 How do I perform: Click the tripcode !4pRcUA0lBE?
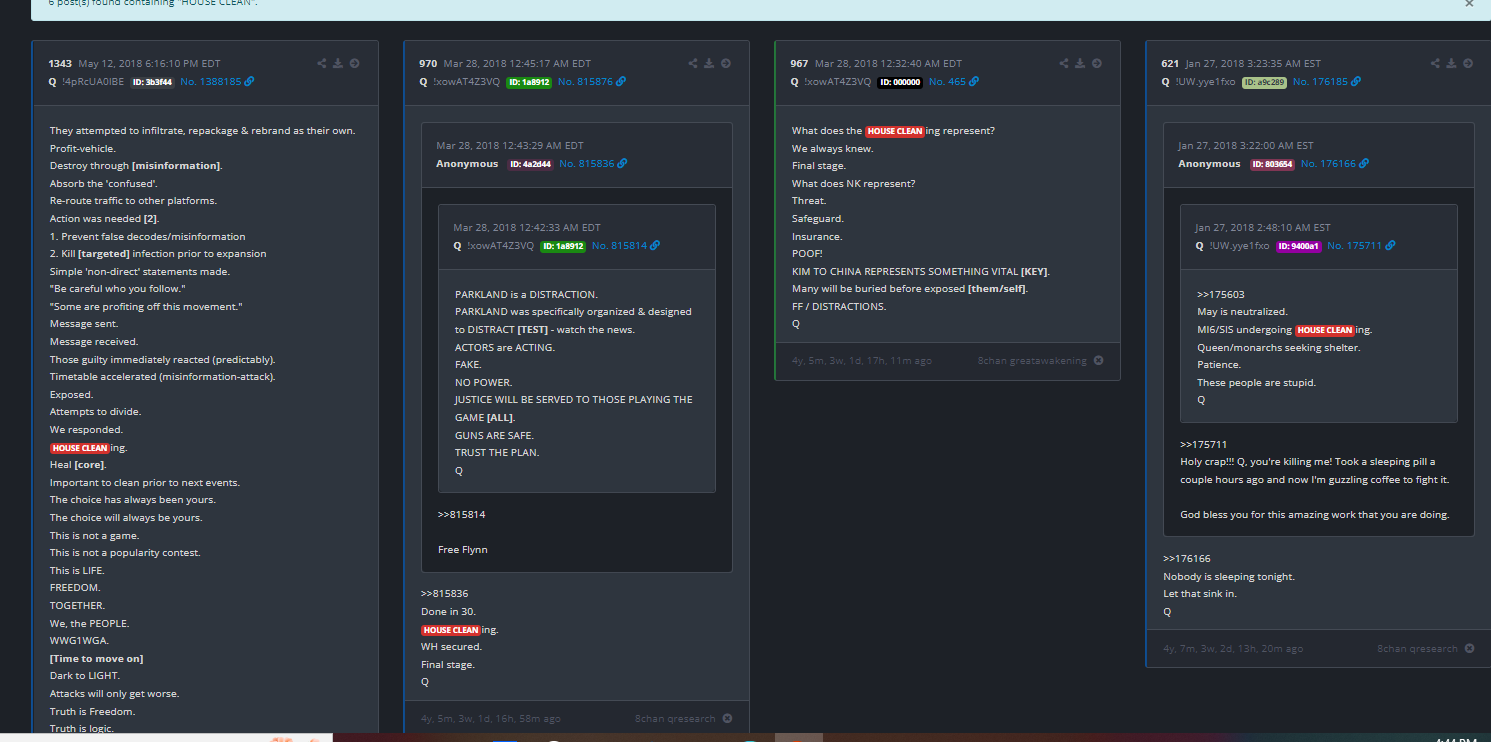93,81
